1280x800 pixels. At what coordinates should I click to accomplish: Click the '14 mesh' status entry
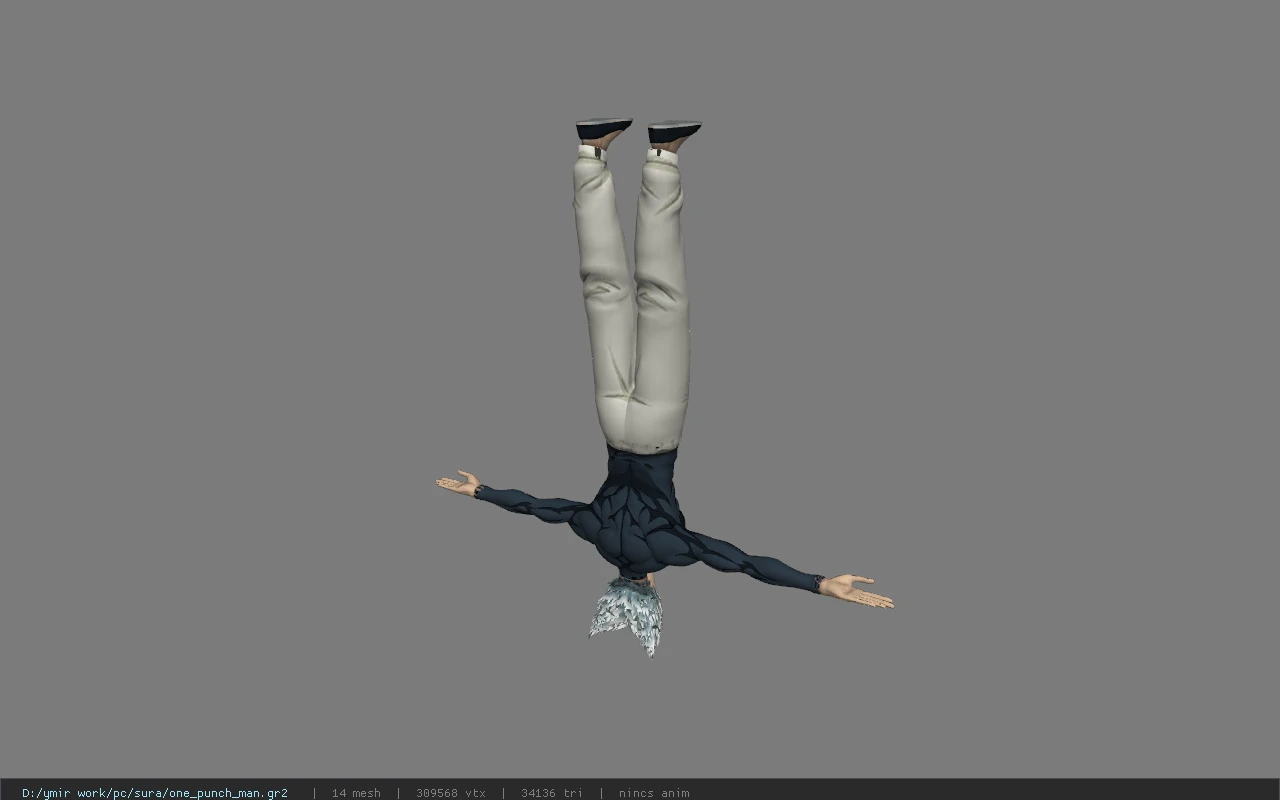(x=356, y=793)
